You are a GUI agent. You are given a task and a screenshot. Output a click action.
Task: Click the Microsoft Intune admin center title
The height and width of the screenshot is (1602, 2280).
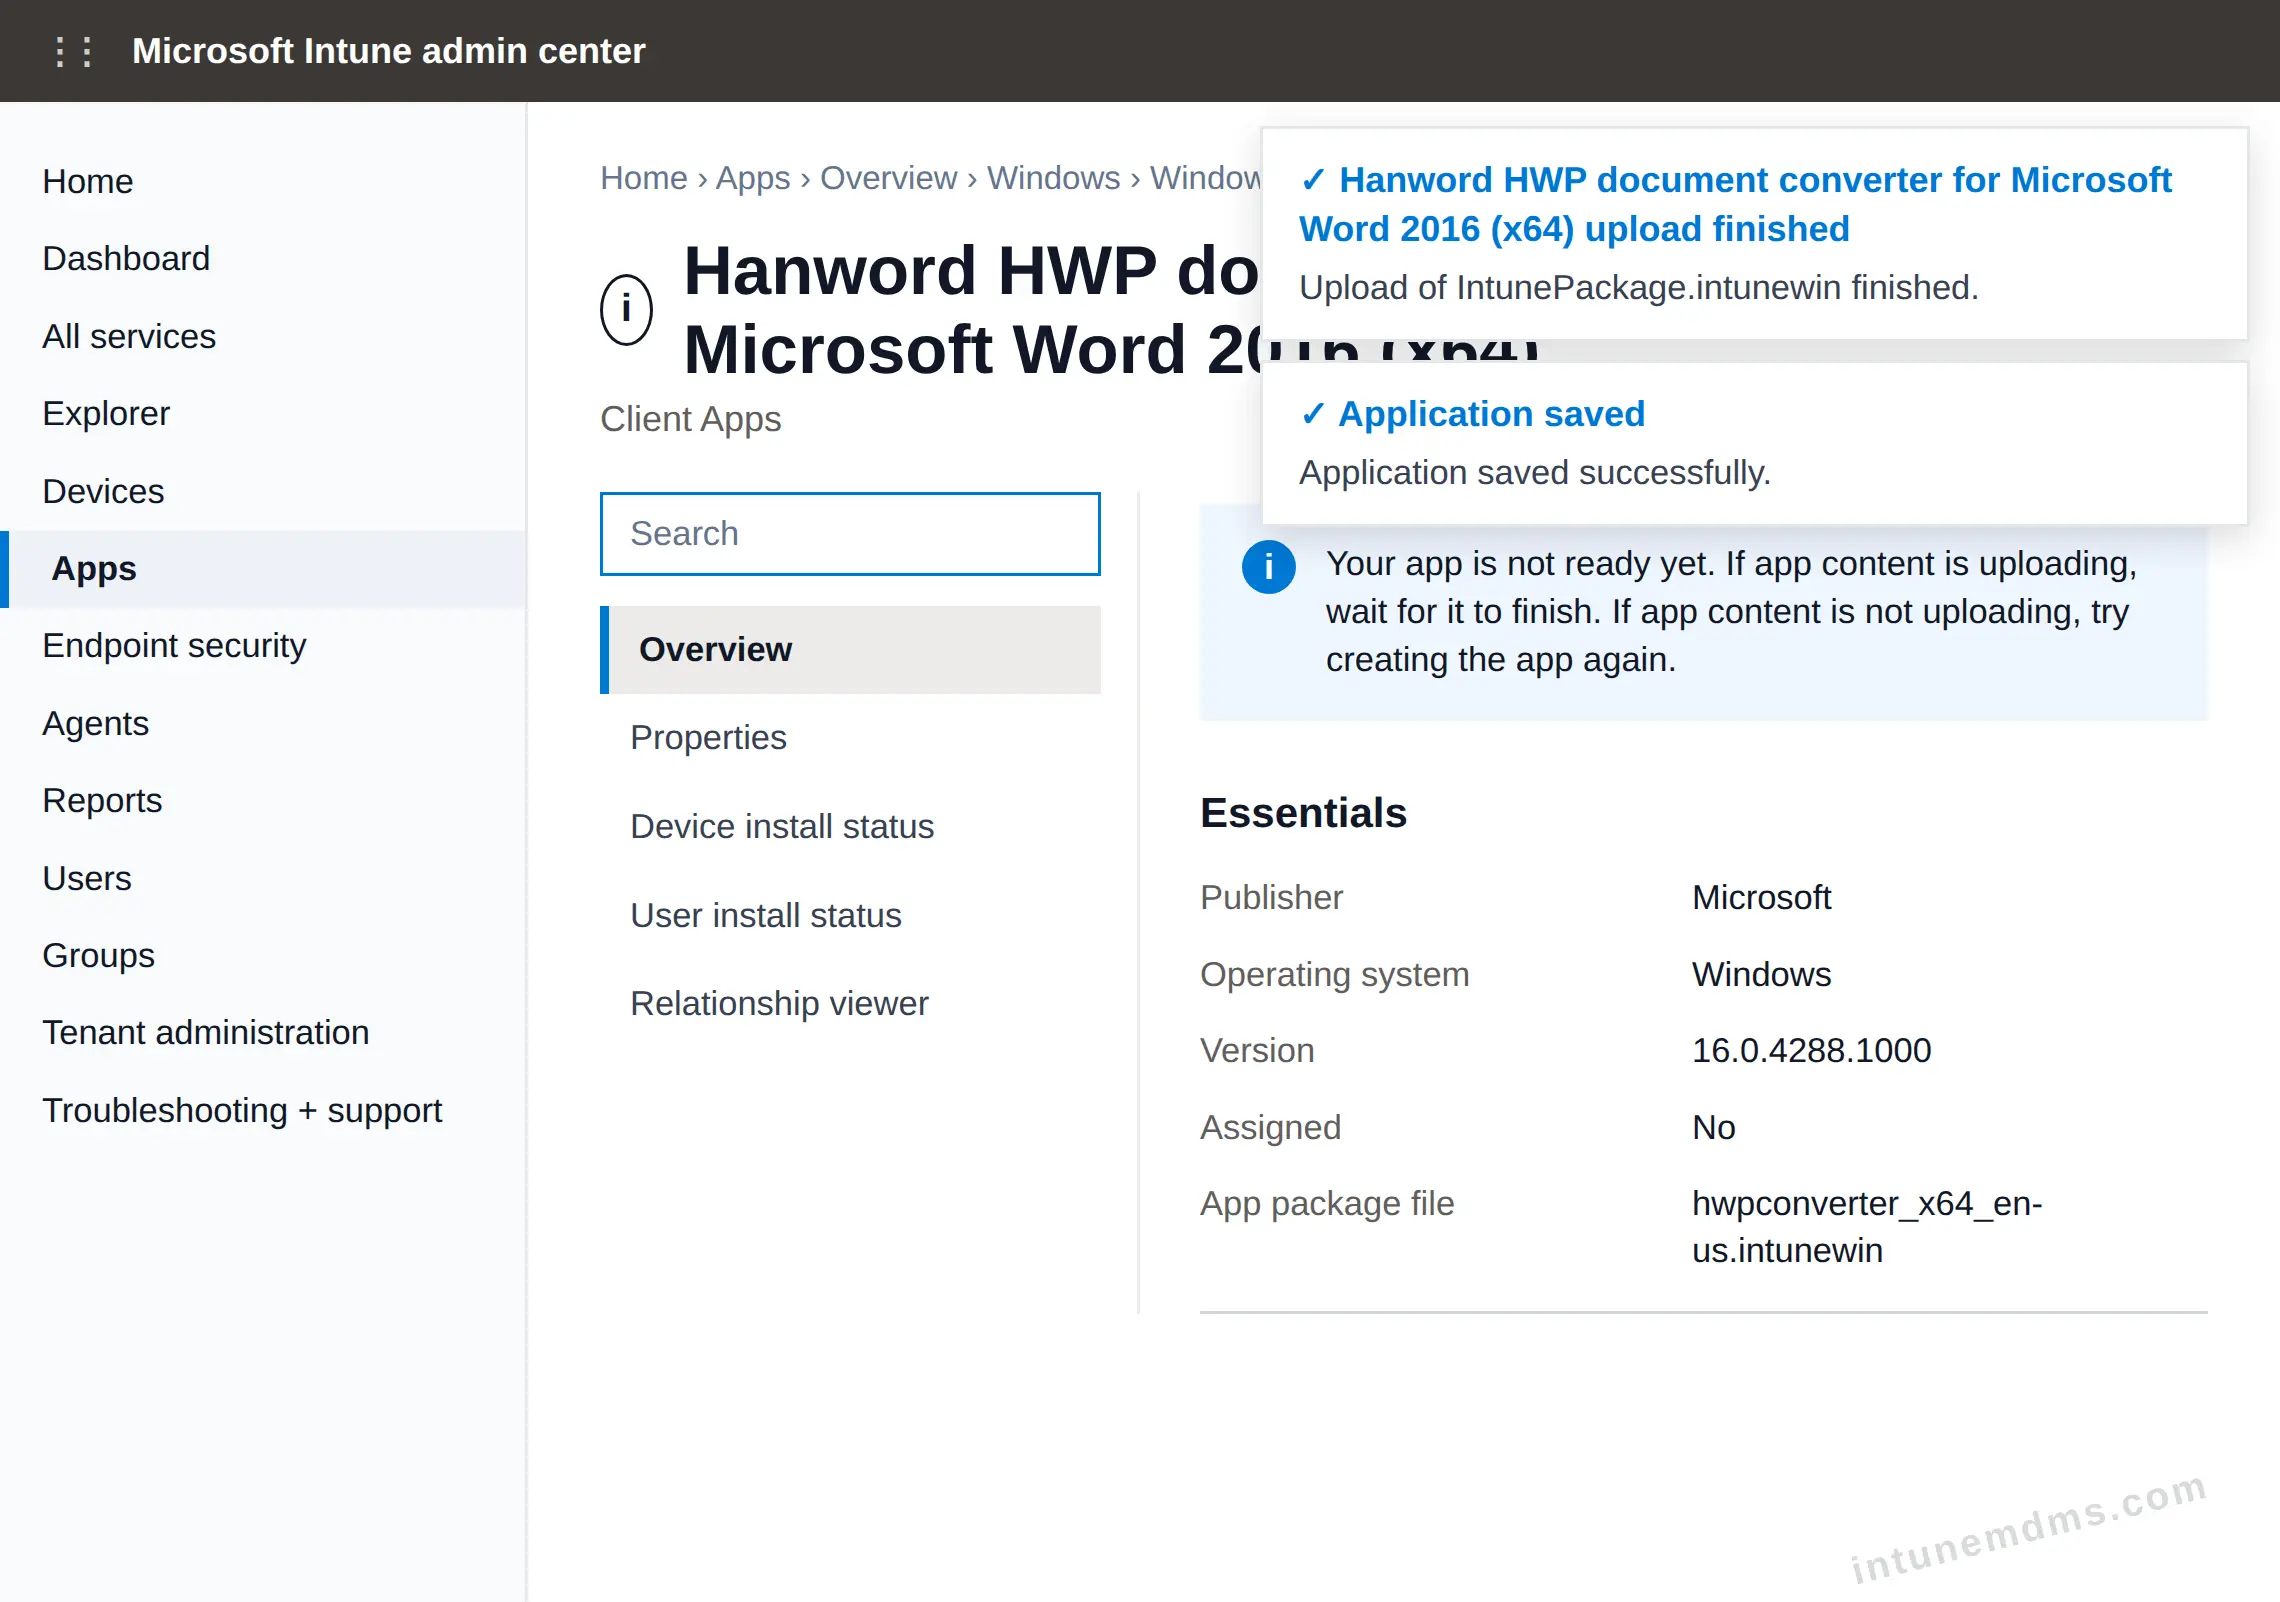[389, 51]
